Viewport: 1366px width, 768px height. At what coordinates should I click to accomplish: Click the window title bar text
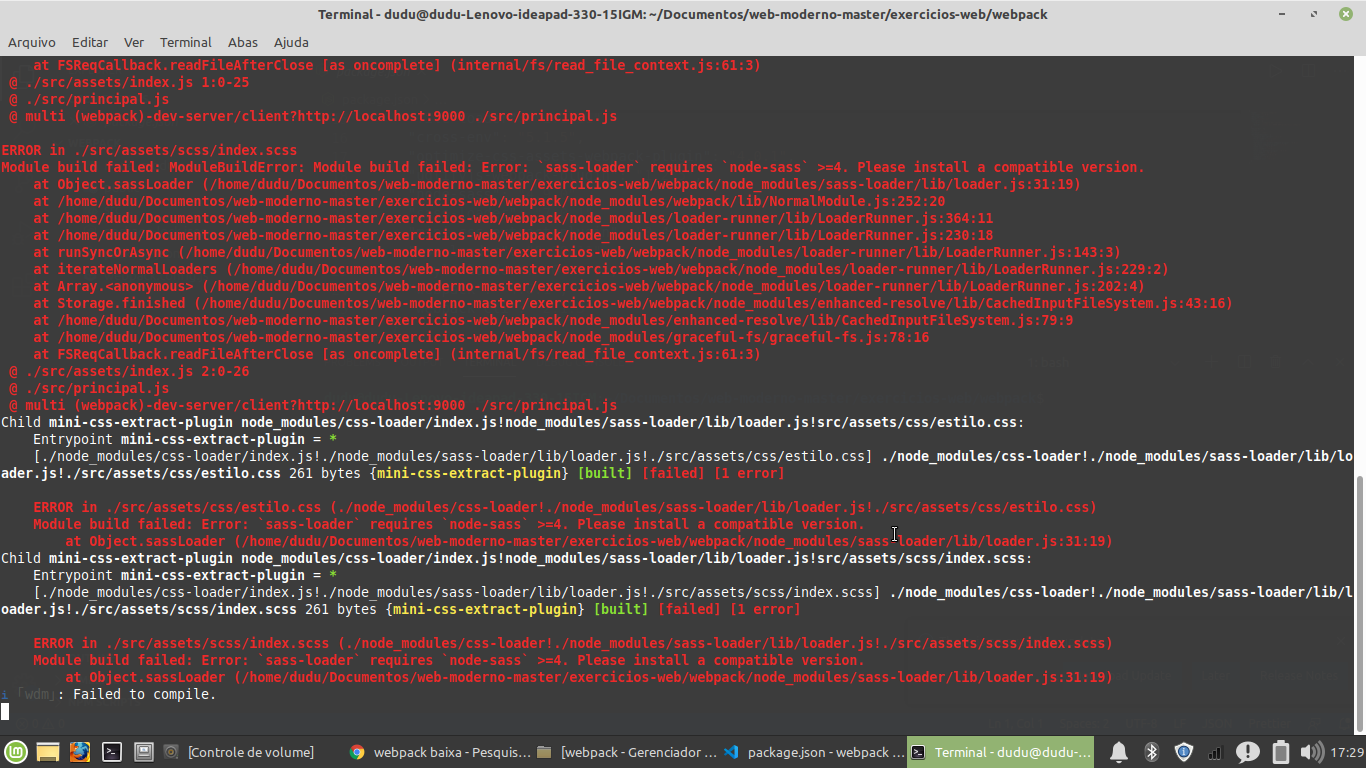(683, 14)
